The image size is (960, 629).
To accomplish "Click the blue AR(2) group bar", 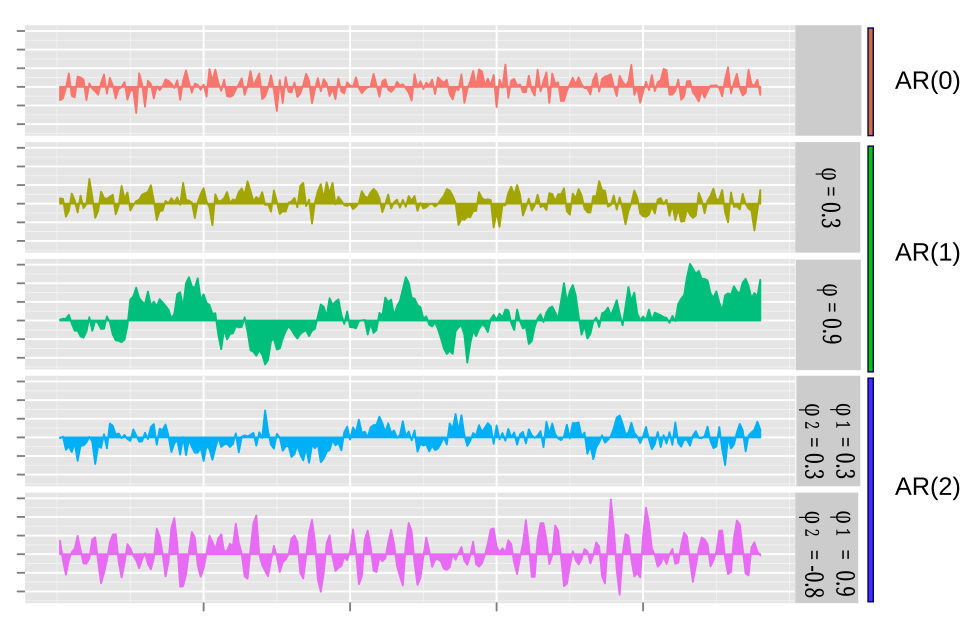I will click(871, 490).
